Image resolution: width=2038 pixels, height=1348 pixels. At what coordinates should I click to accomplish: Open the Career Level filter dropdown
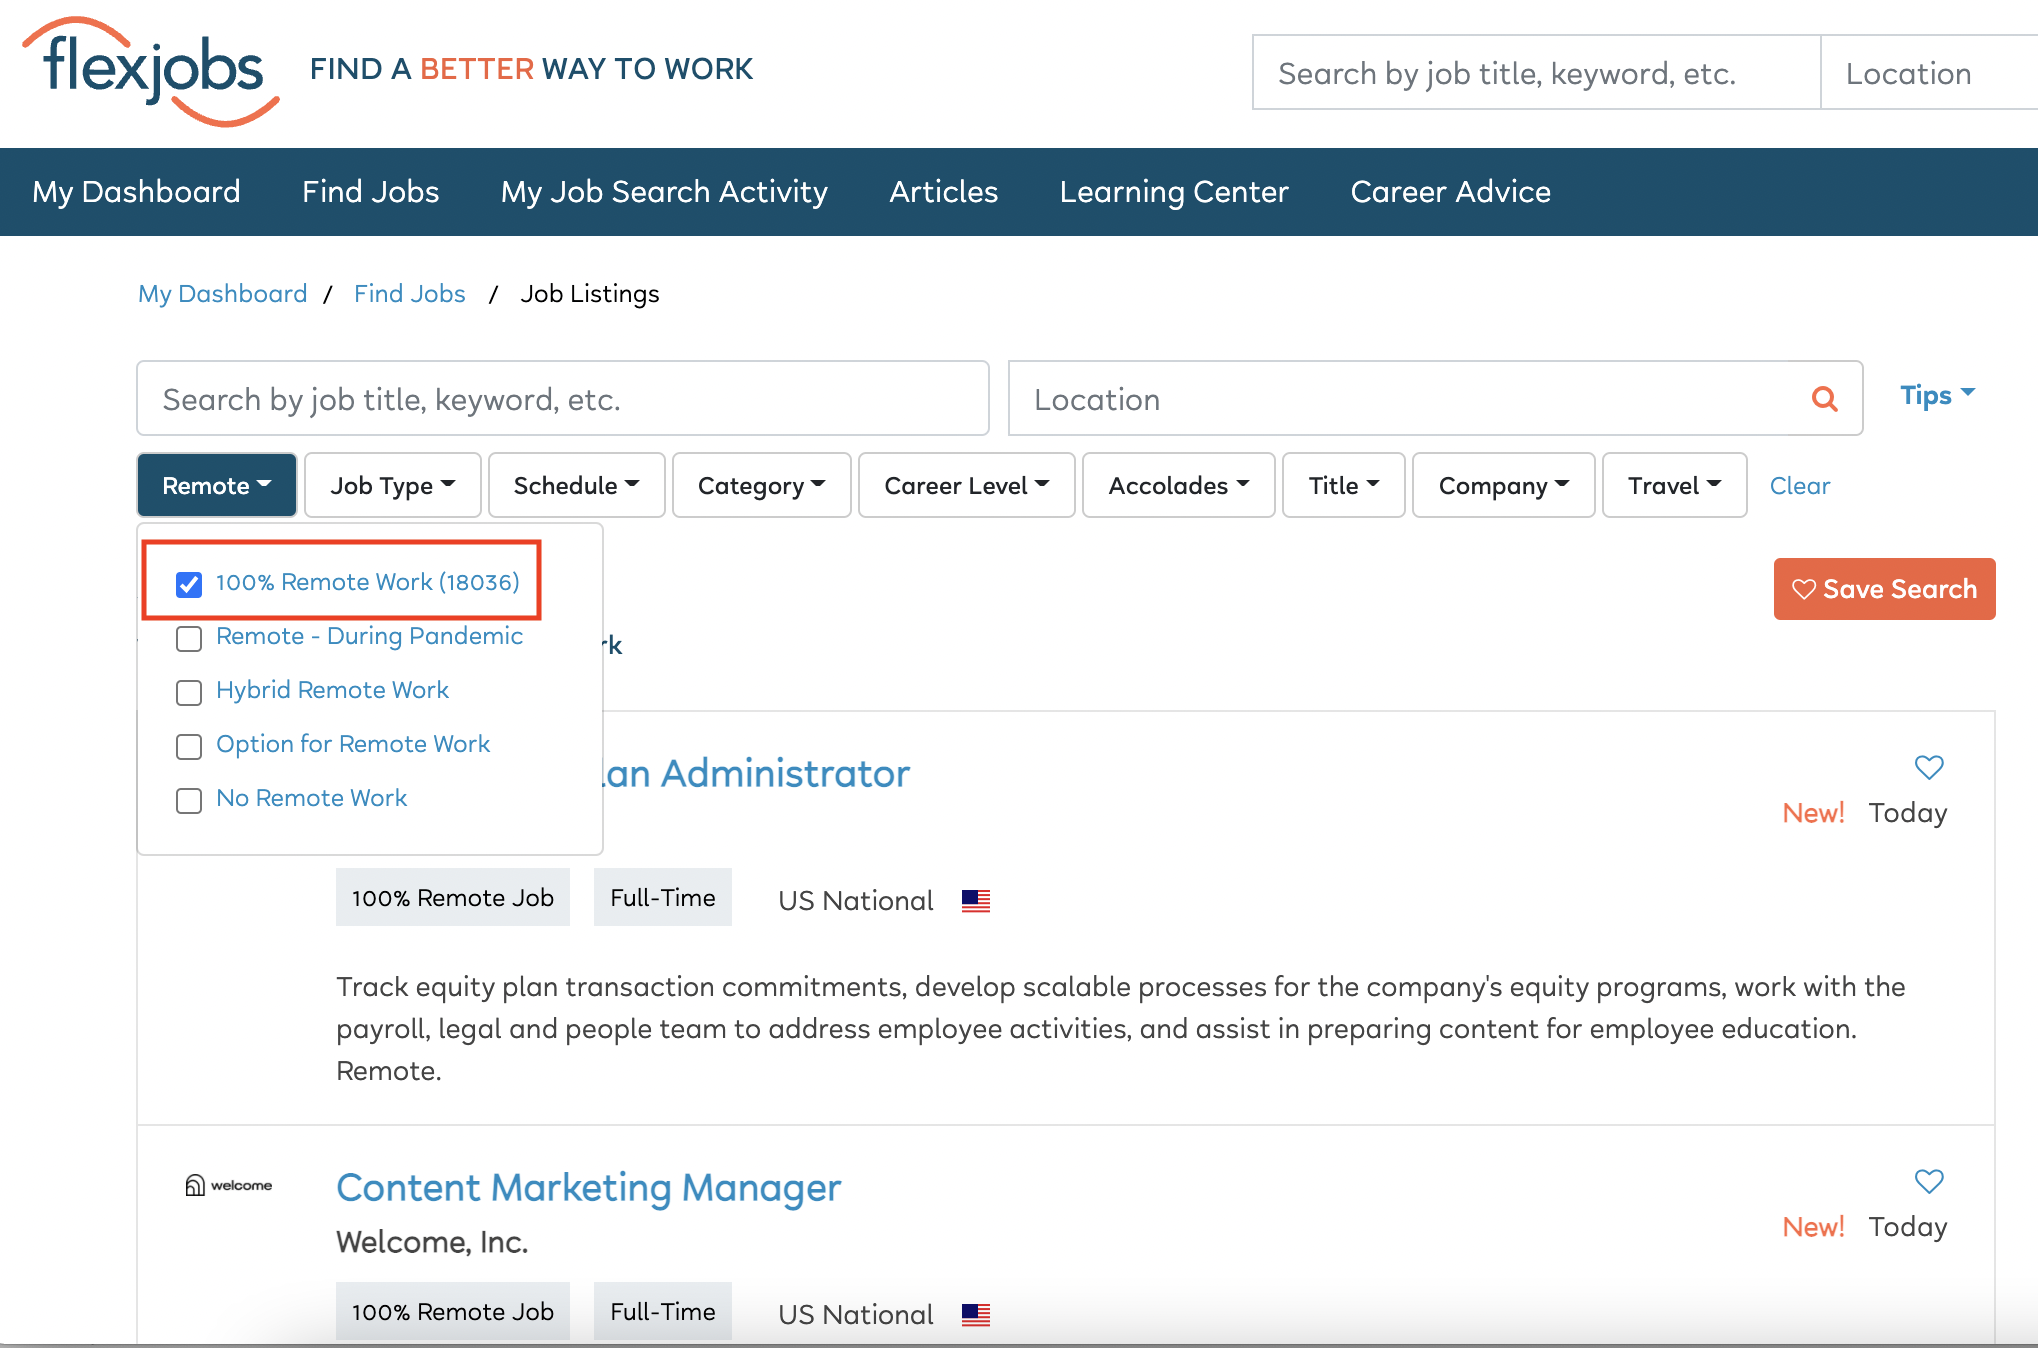(x=966, y=486)
